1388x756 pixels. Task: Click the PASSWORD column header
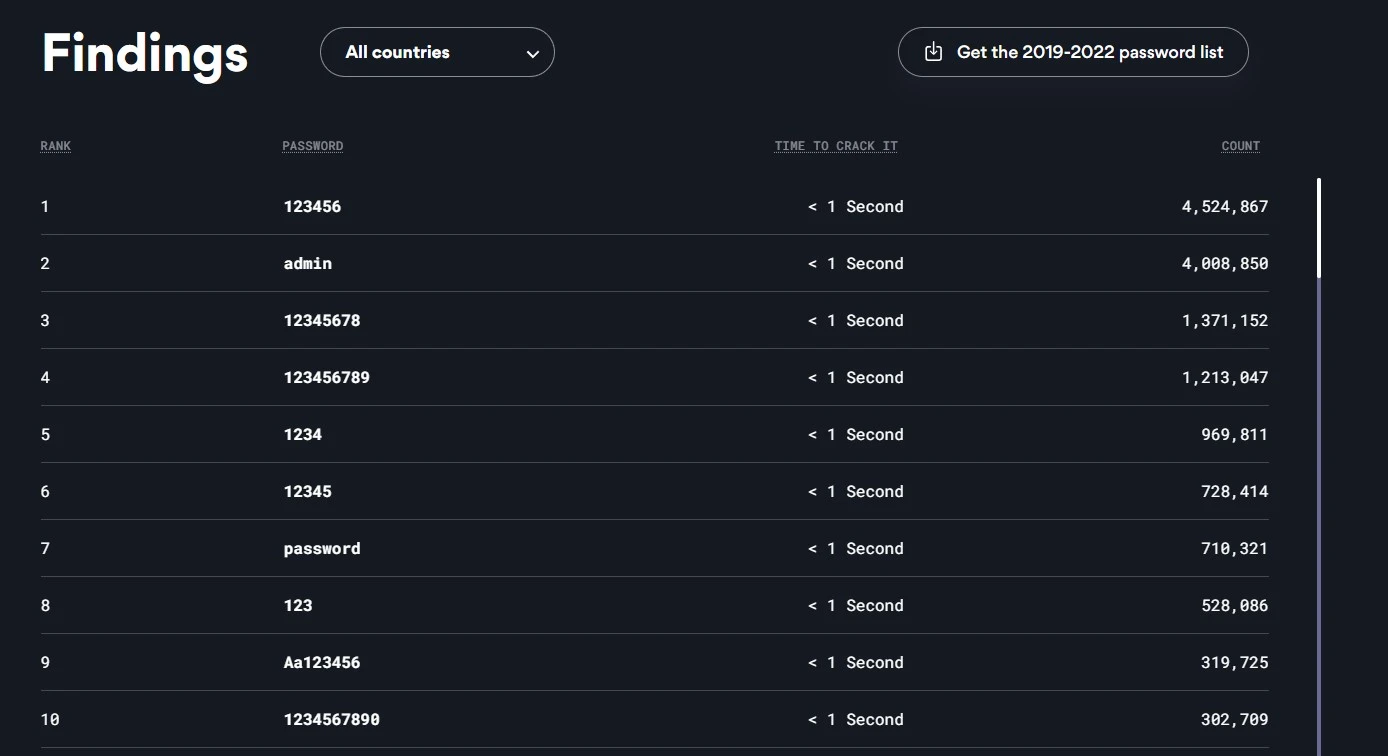coord(312,146)
